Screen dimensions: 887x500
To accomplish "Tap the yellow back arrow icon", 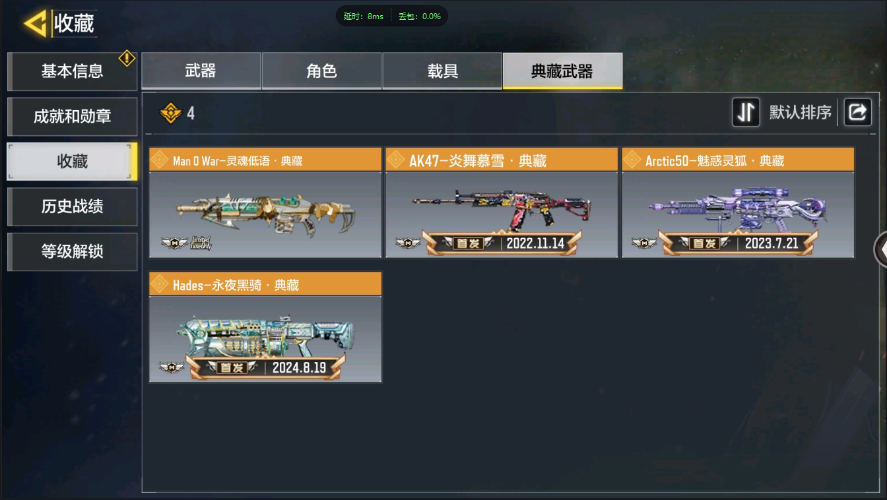I will (35, 24).
